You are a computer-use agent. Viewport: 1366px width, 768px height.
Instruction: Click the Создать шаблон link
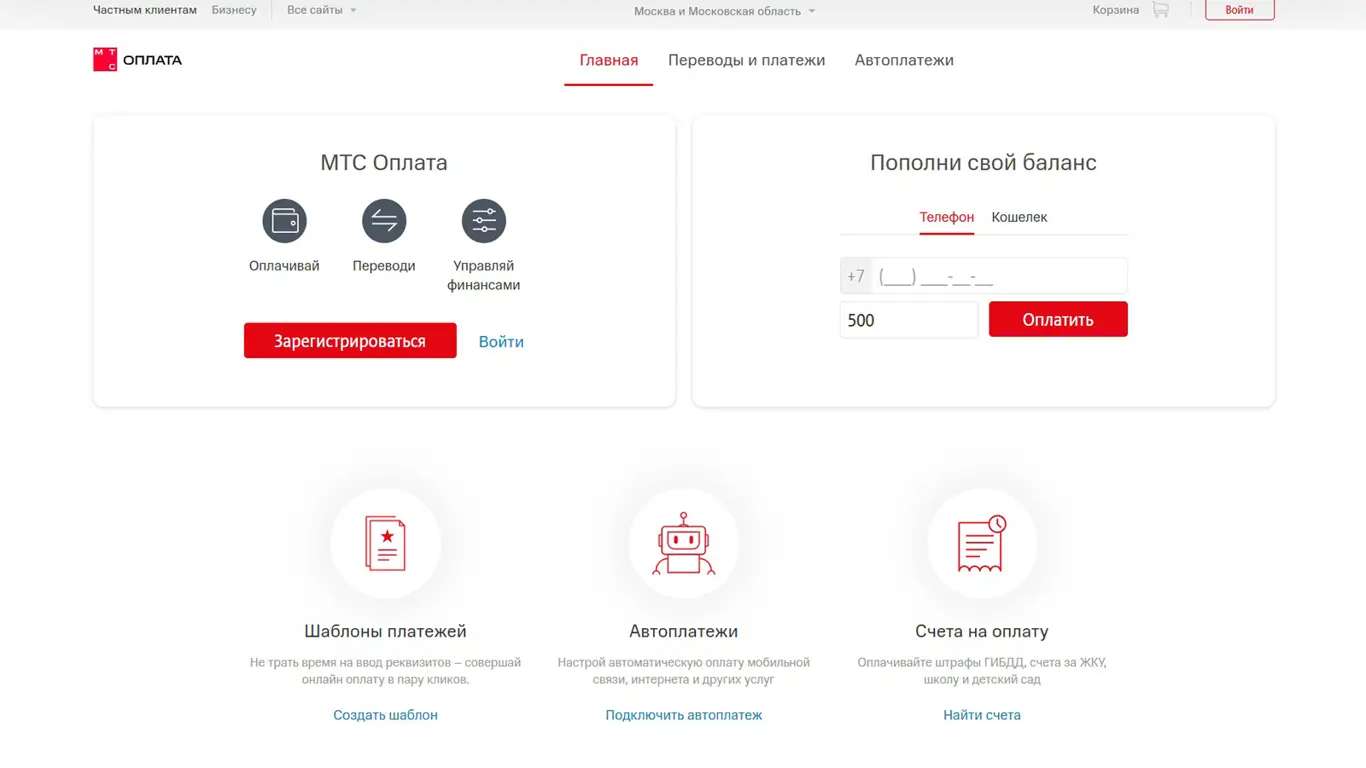click(386, 715)
